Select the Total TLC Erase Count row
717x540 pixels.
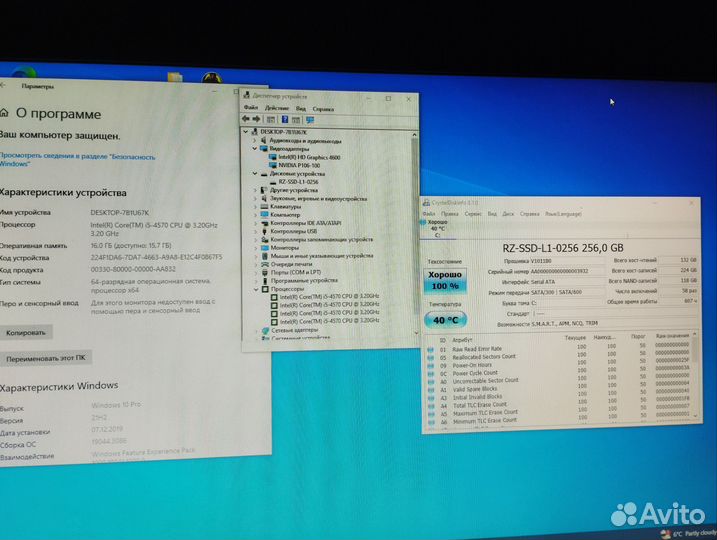[x=560, y=405]
